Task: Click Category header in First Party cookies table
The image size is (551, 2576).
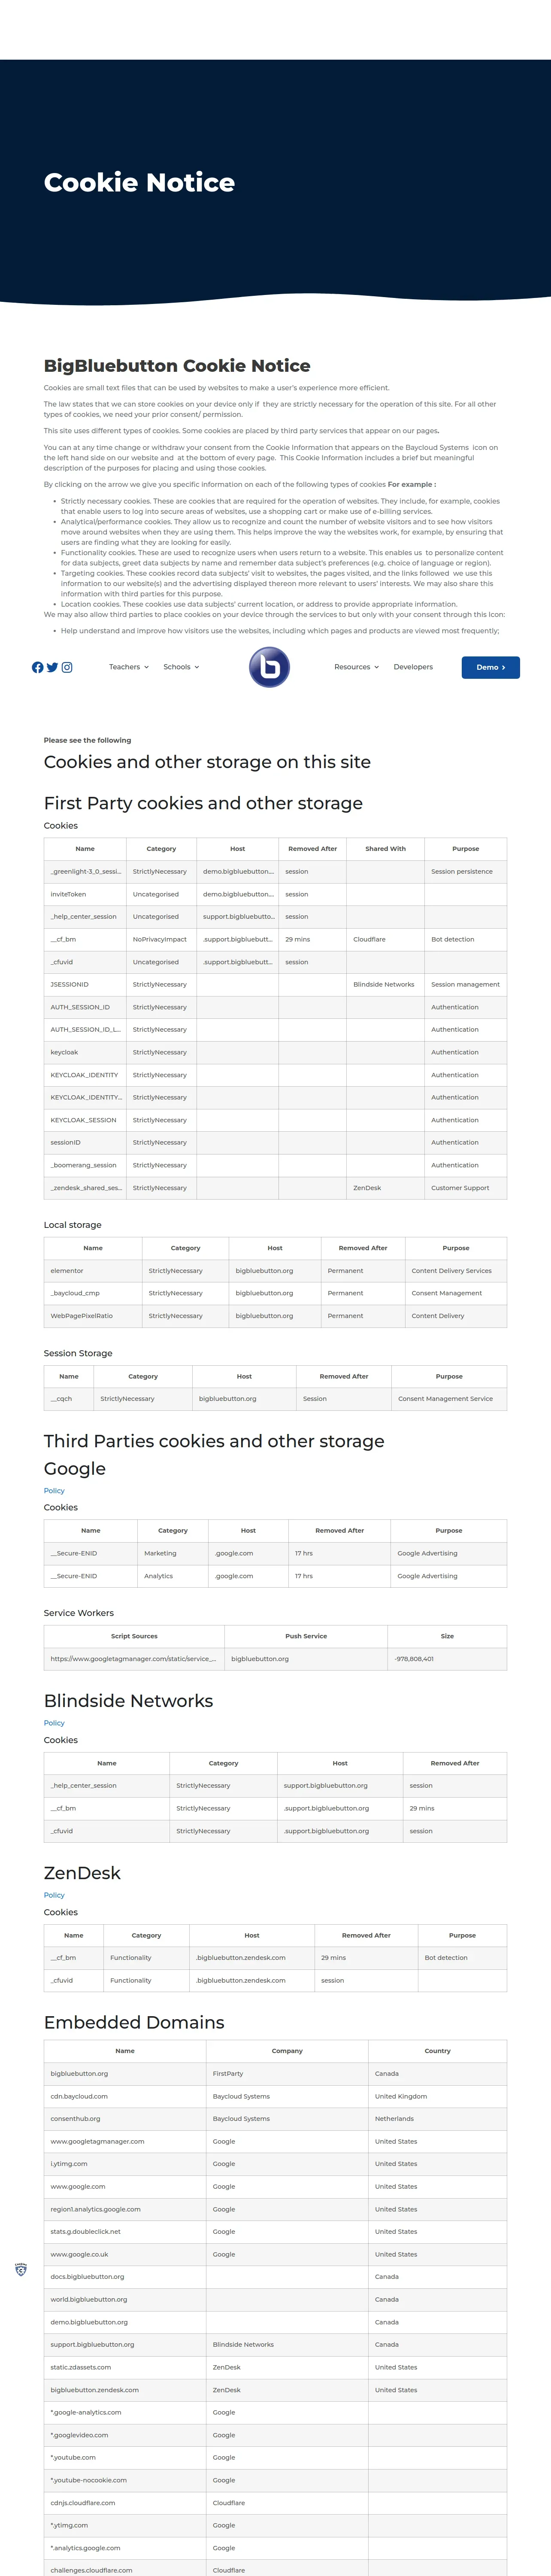Action: 161,849
